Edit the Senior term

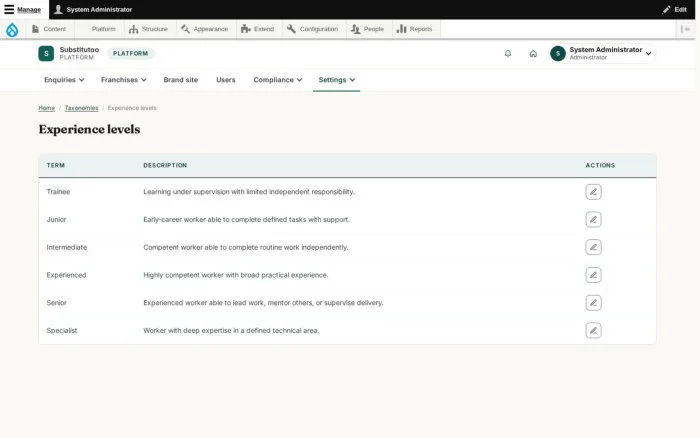tap(593, 303)
